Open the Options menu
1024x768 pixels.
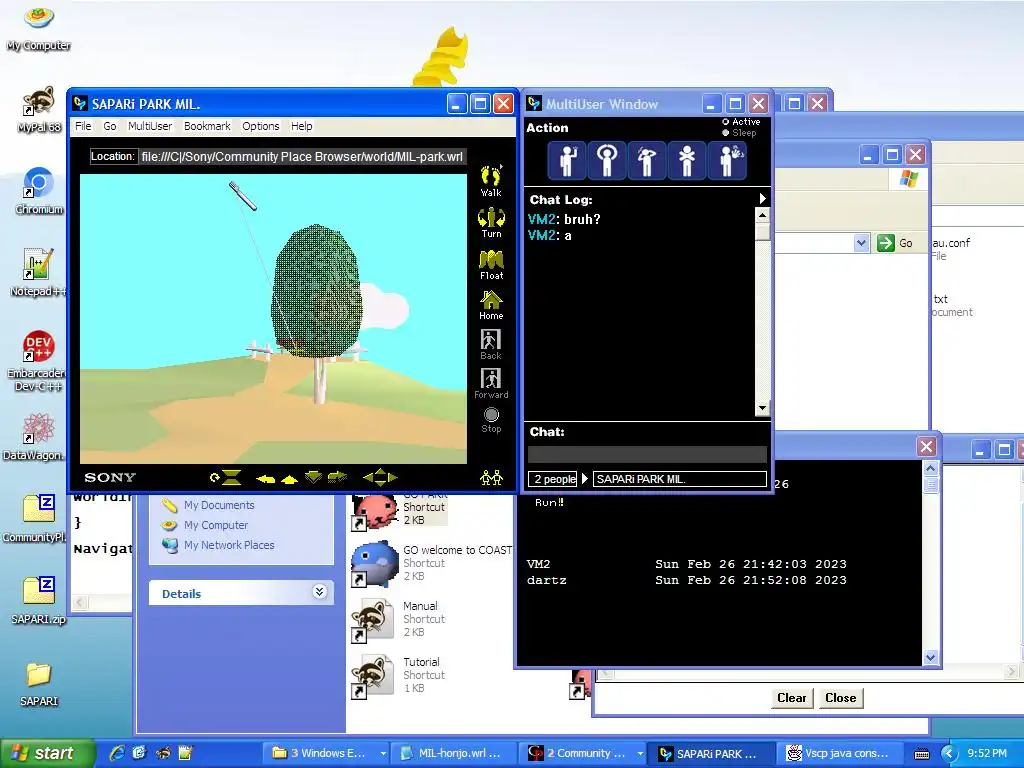261,126
